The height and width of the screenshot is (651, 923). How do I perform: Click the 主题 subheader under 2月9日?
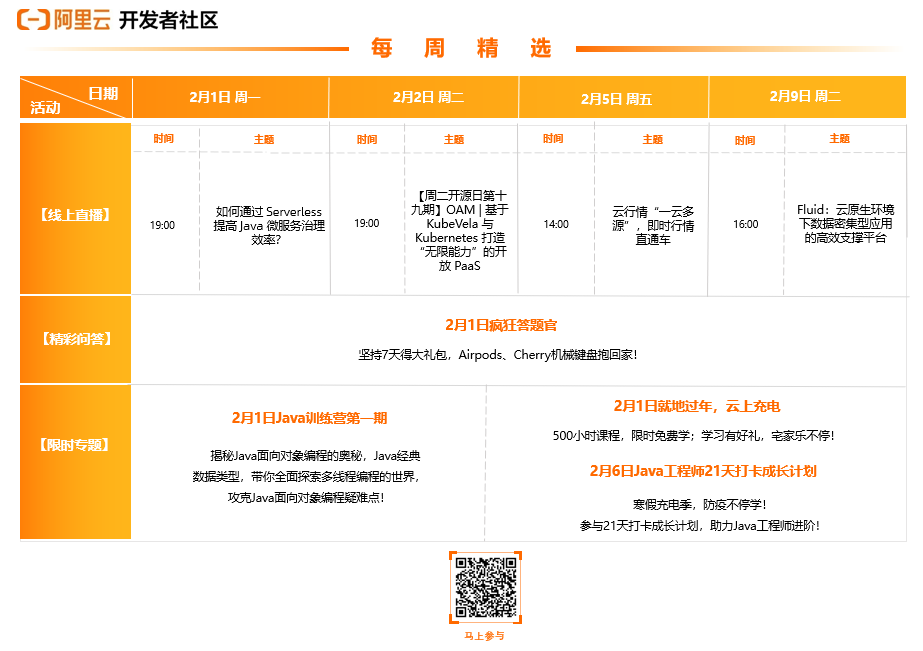tap(840, 139)
